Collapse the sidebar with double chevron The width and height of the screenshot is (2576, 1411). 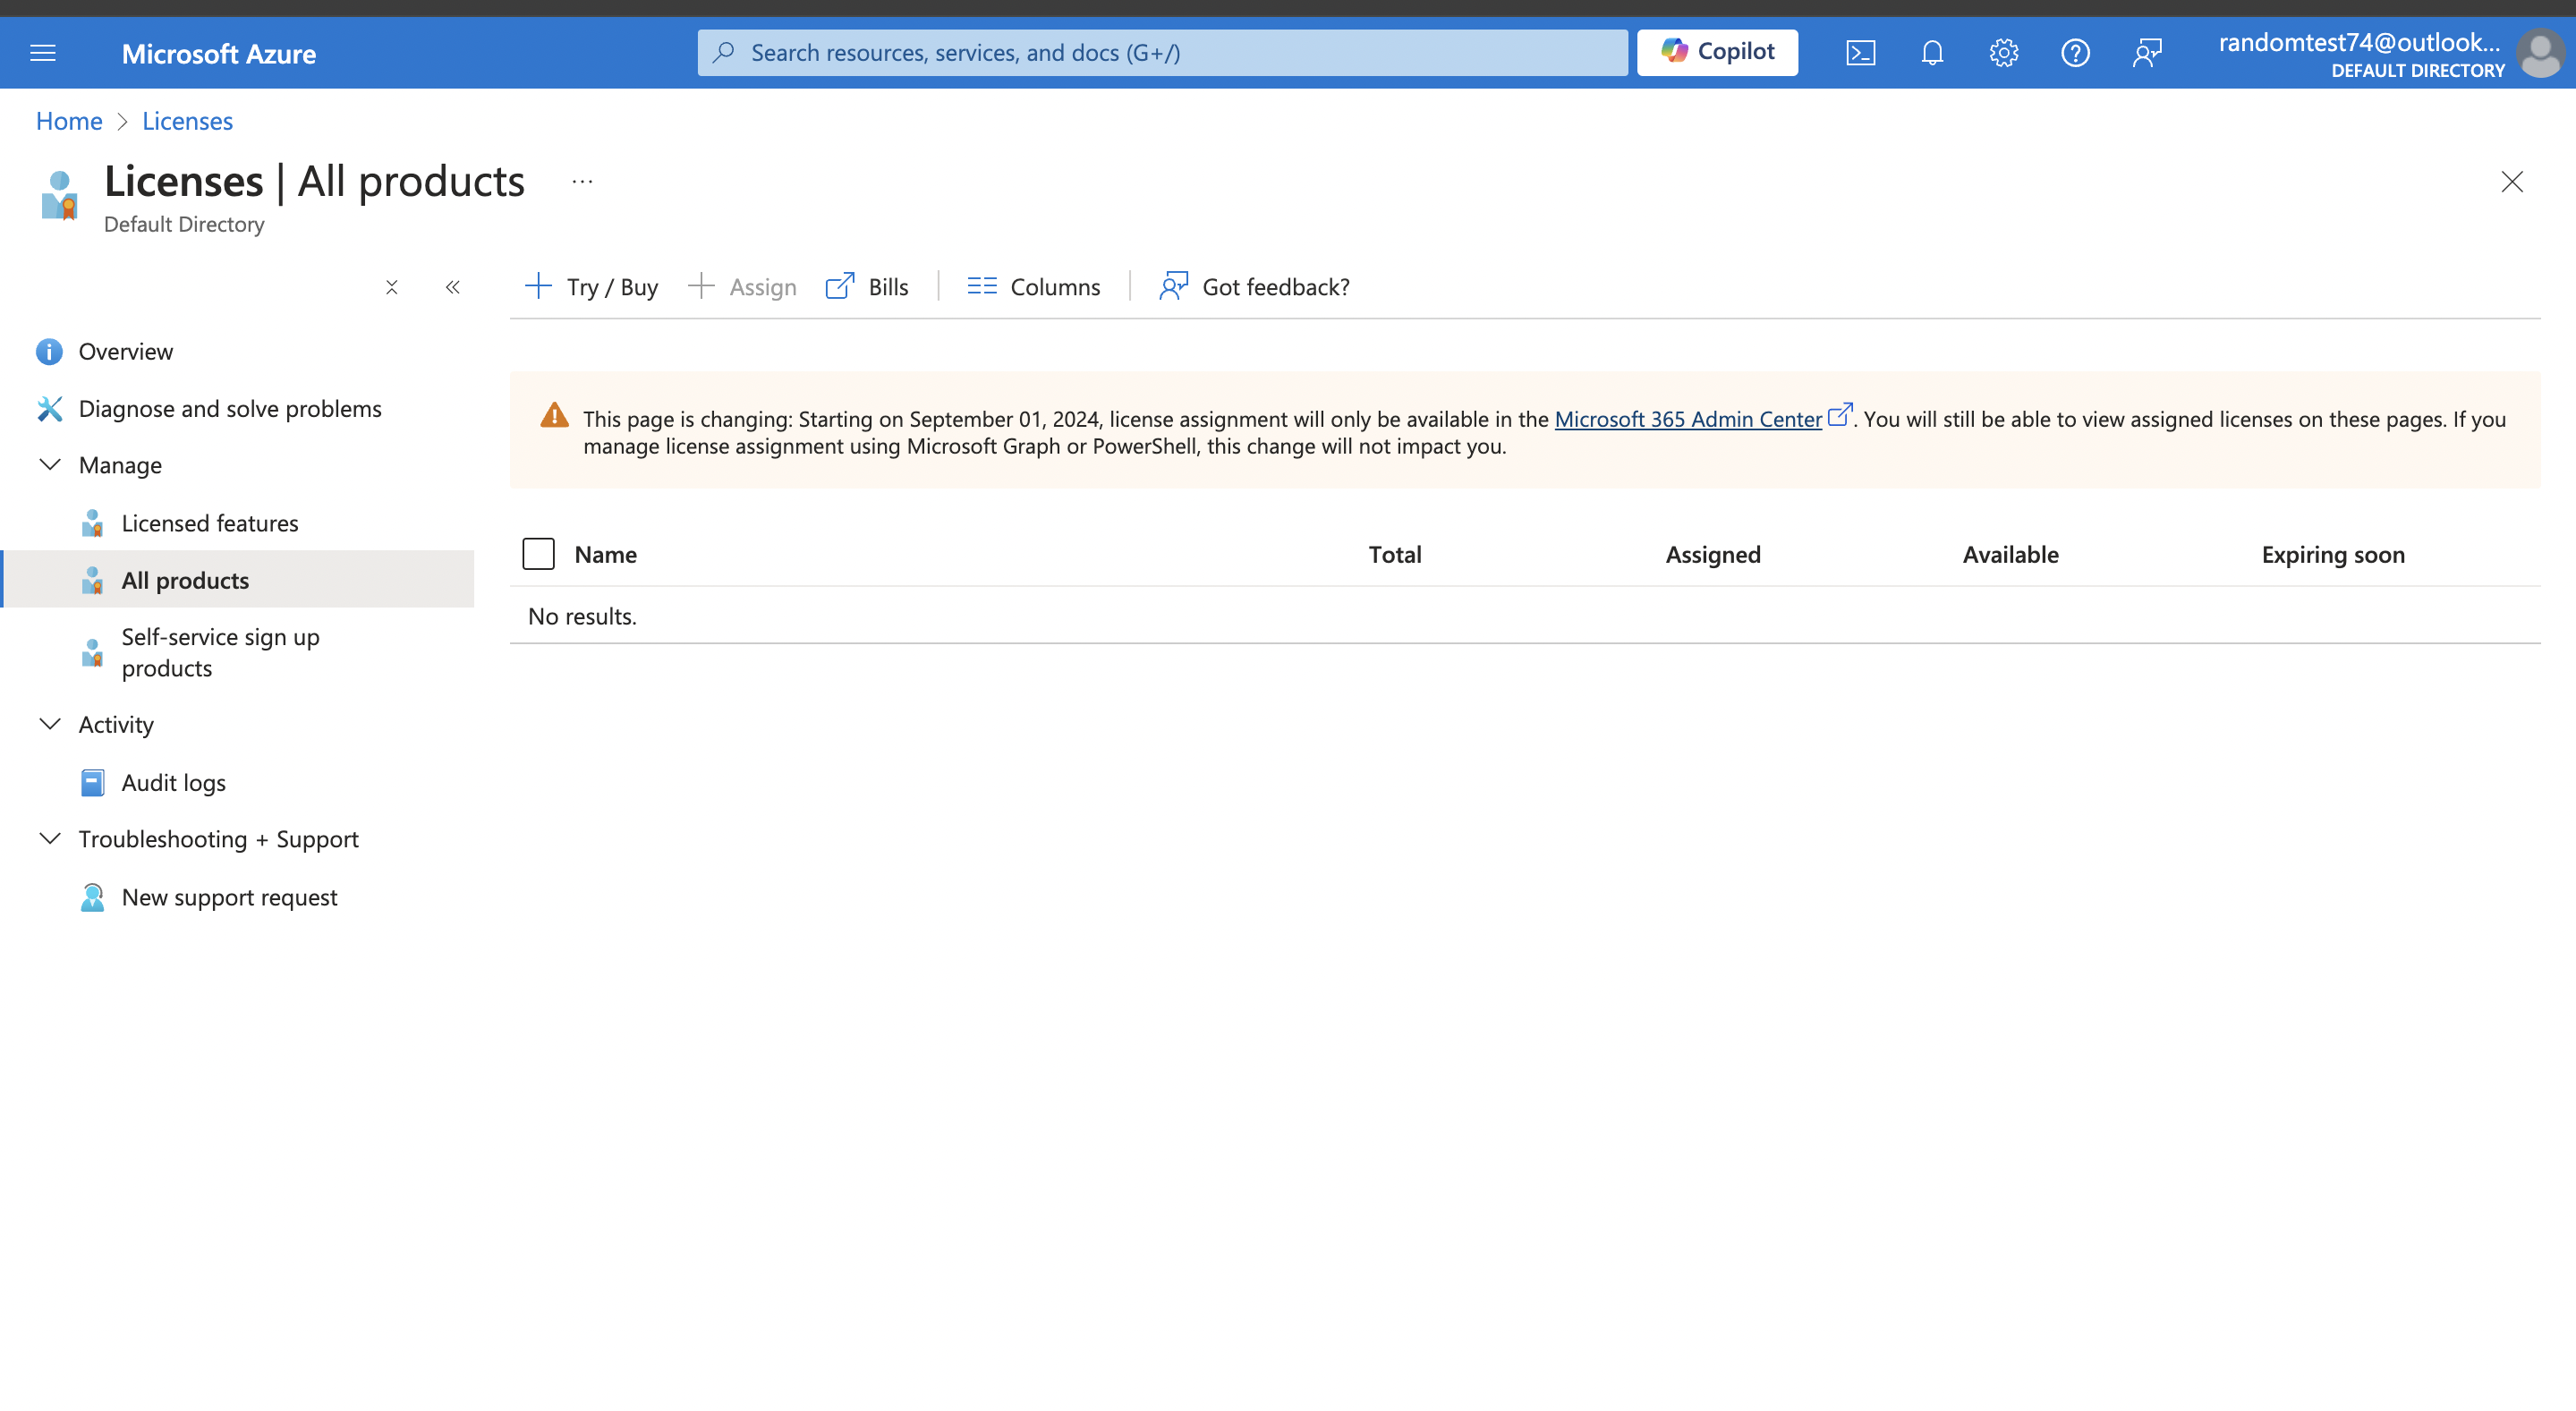[453, 288]
